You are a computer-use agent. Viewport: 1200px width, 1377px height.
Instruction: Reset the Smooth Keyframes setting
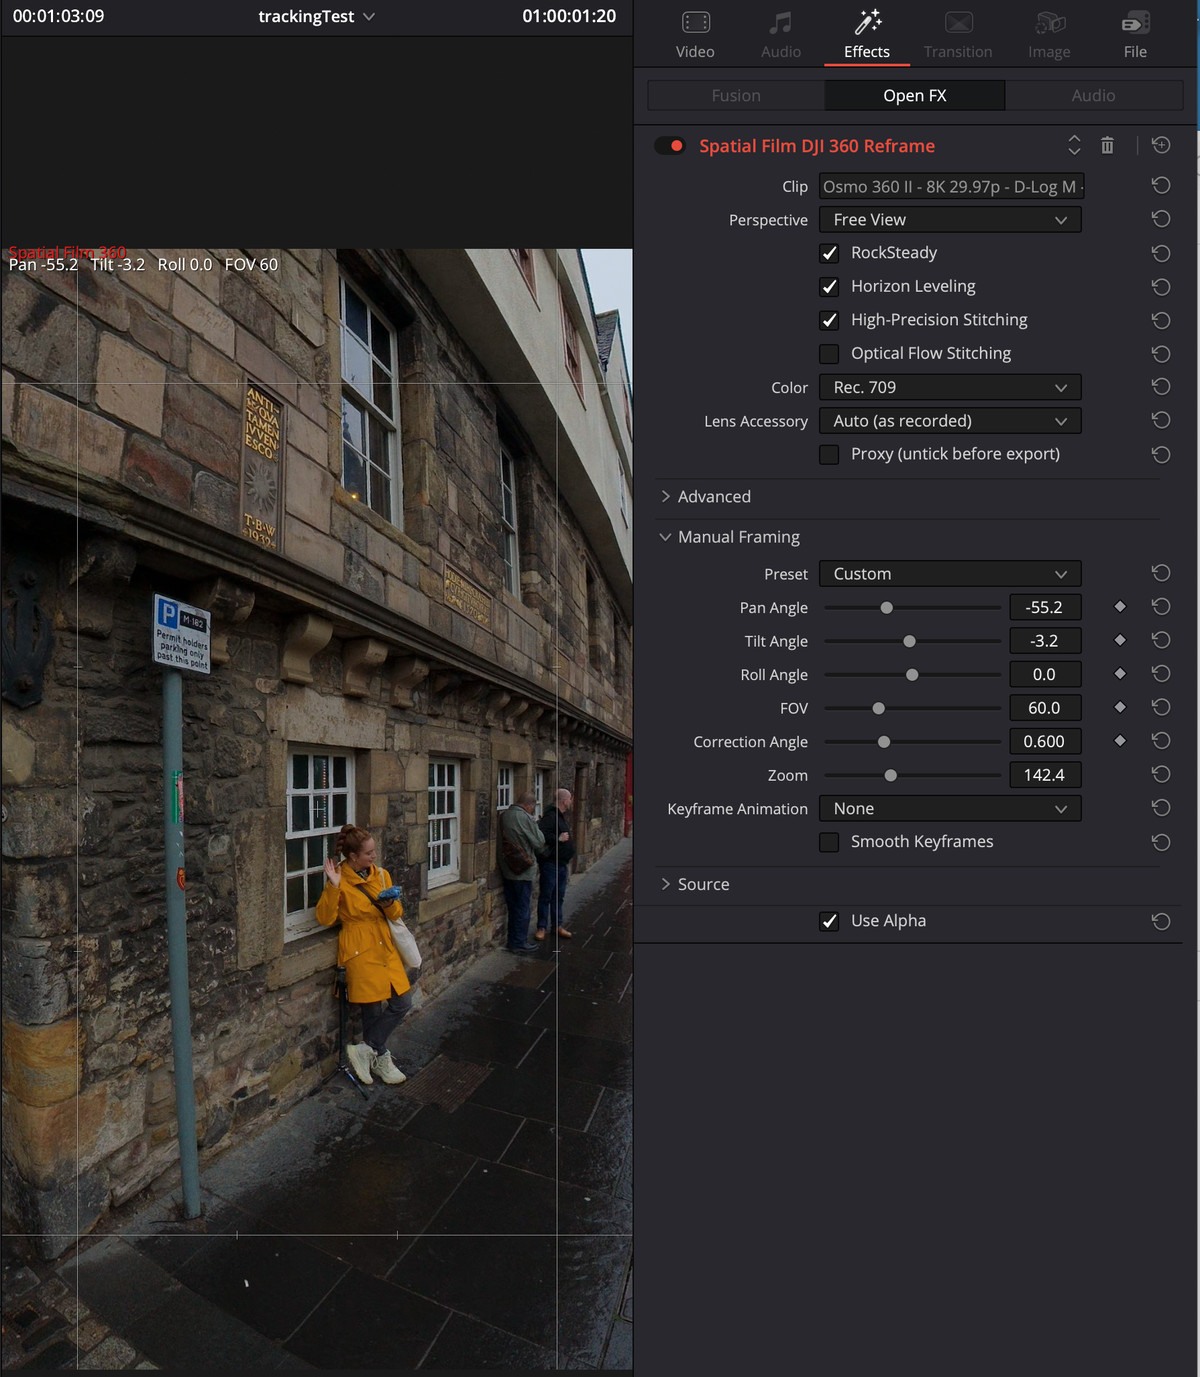tap(1161, 842)
